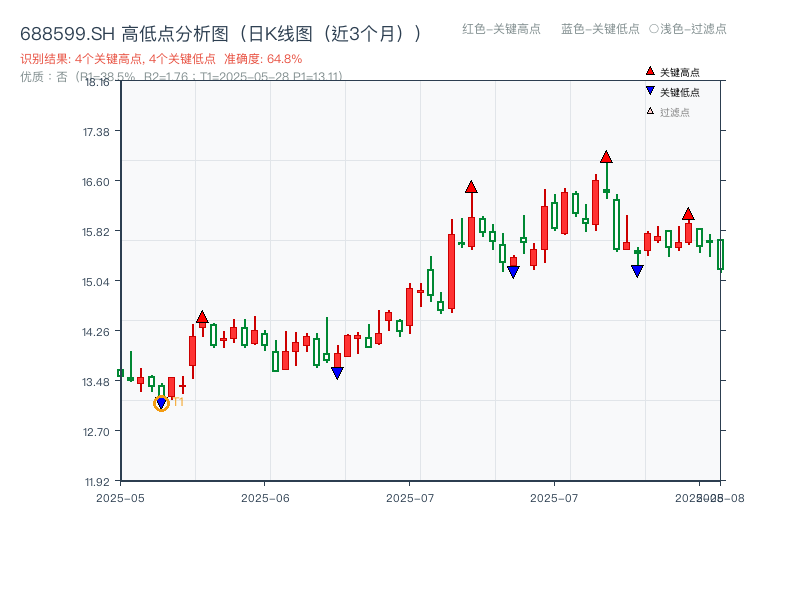Image resolution: width=800 pixels, height=600 pixels.
Task: Click the blue down-triangle in the mid-July dip
Action: click(513, 269)
